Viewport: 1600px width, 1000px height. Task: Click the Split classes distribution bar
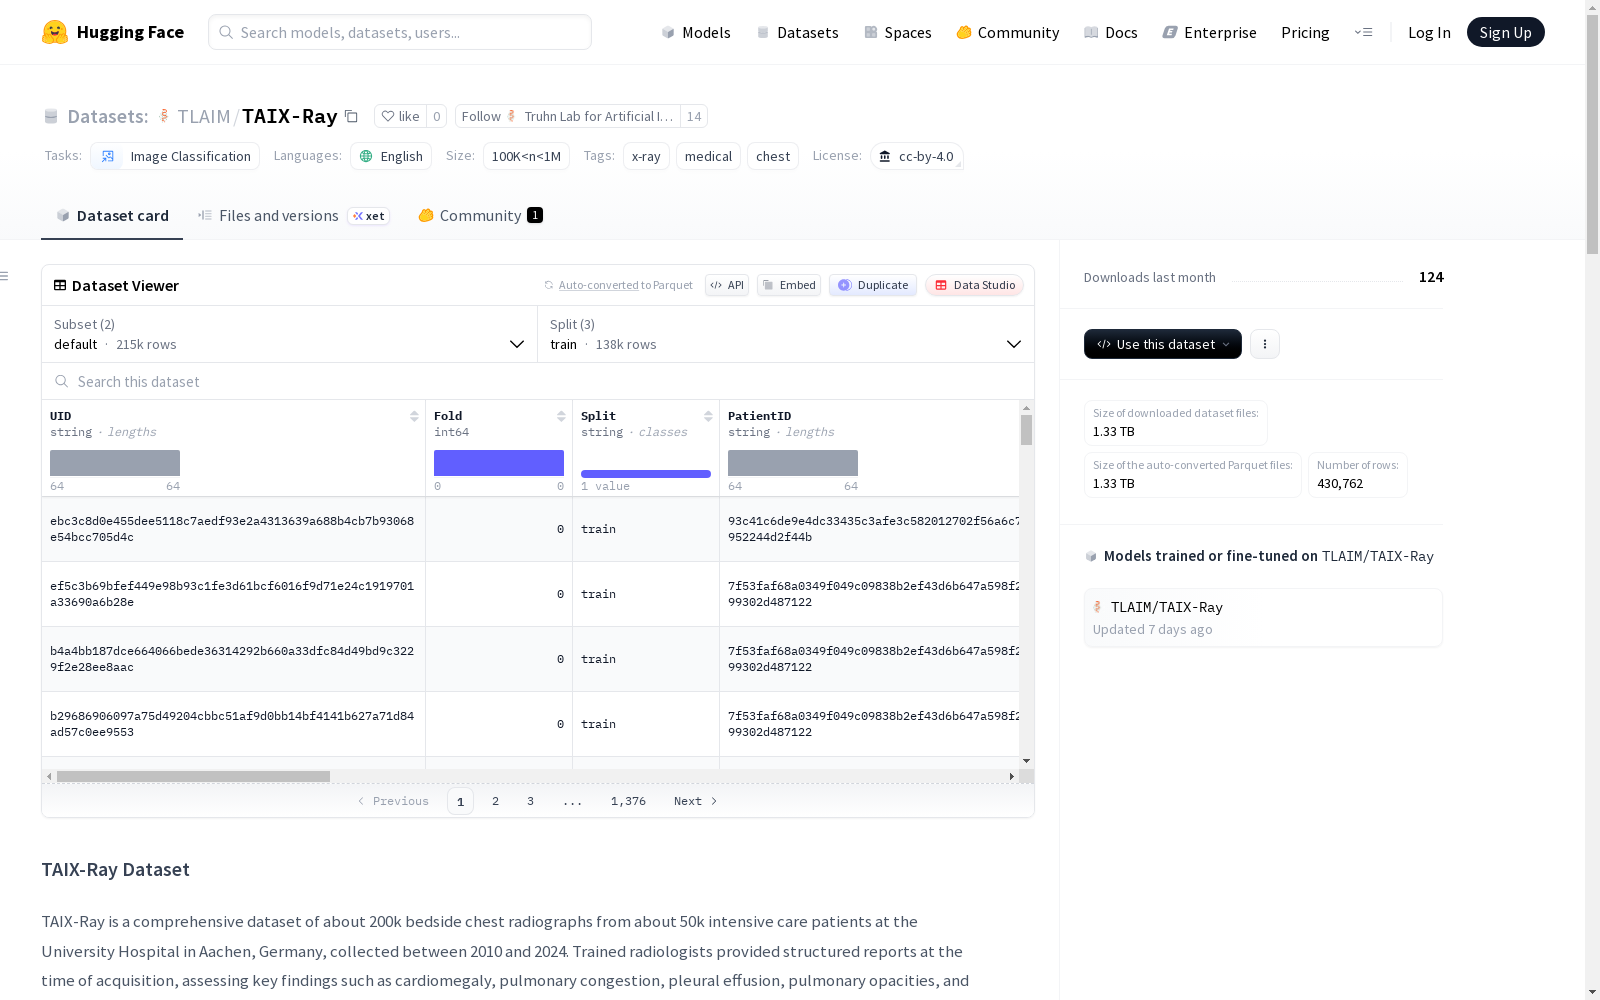[646, 474]
